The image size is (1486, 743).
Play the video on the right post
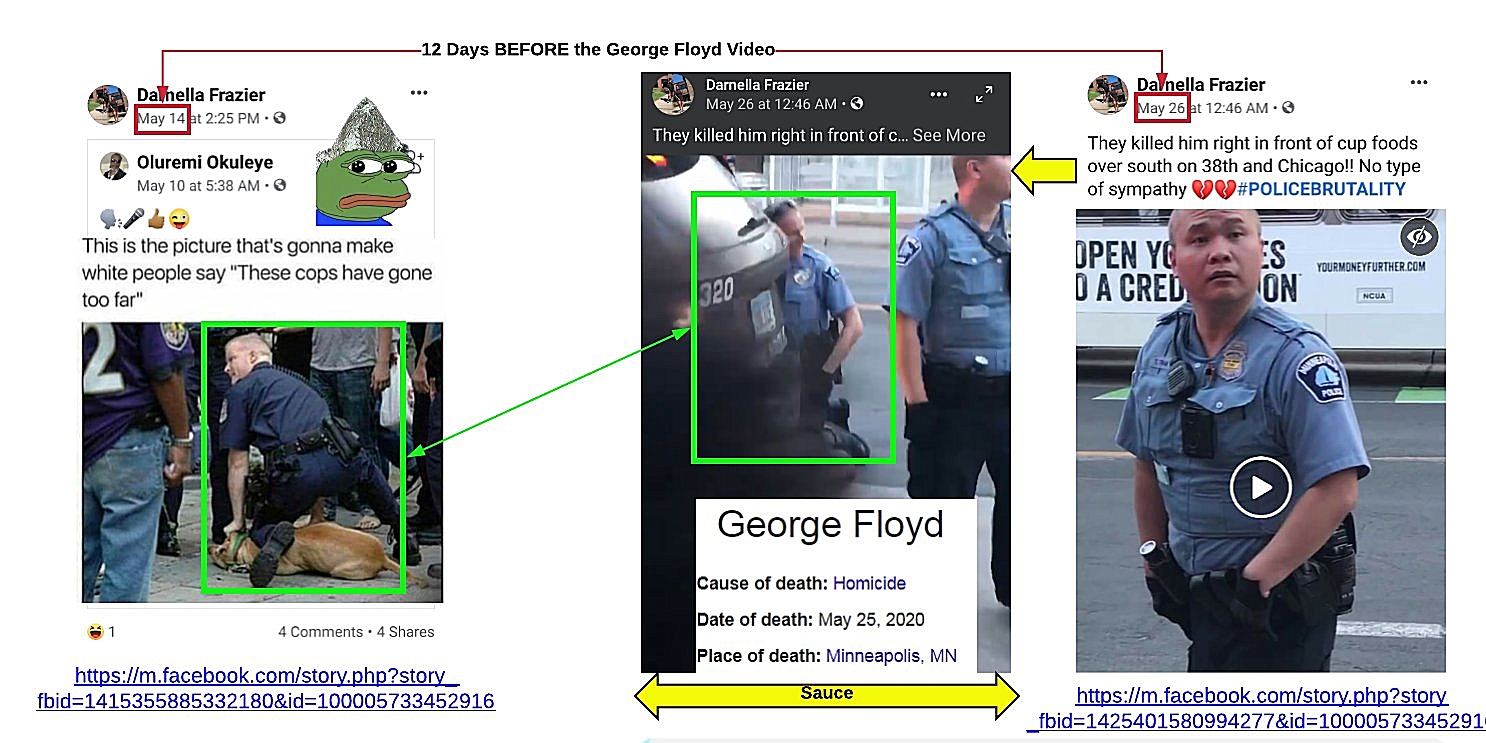point(1260,487)
